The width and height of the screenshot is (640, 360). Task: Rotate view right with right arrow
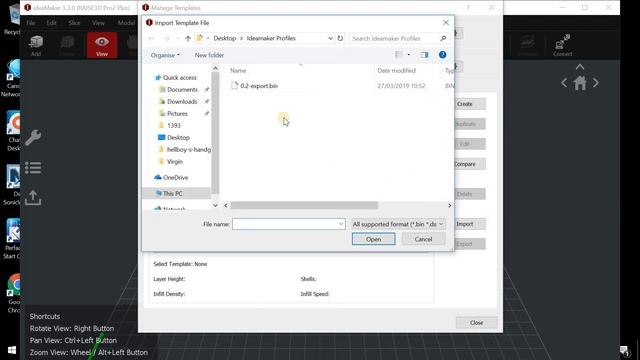596,83
